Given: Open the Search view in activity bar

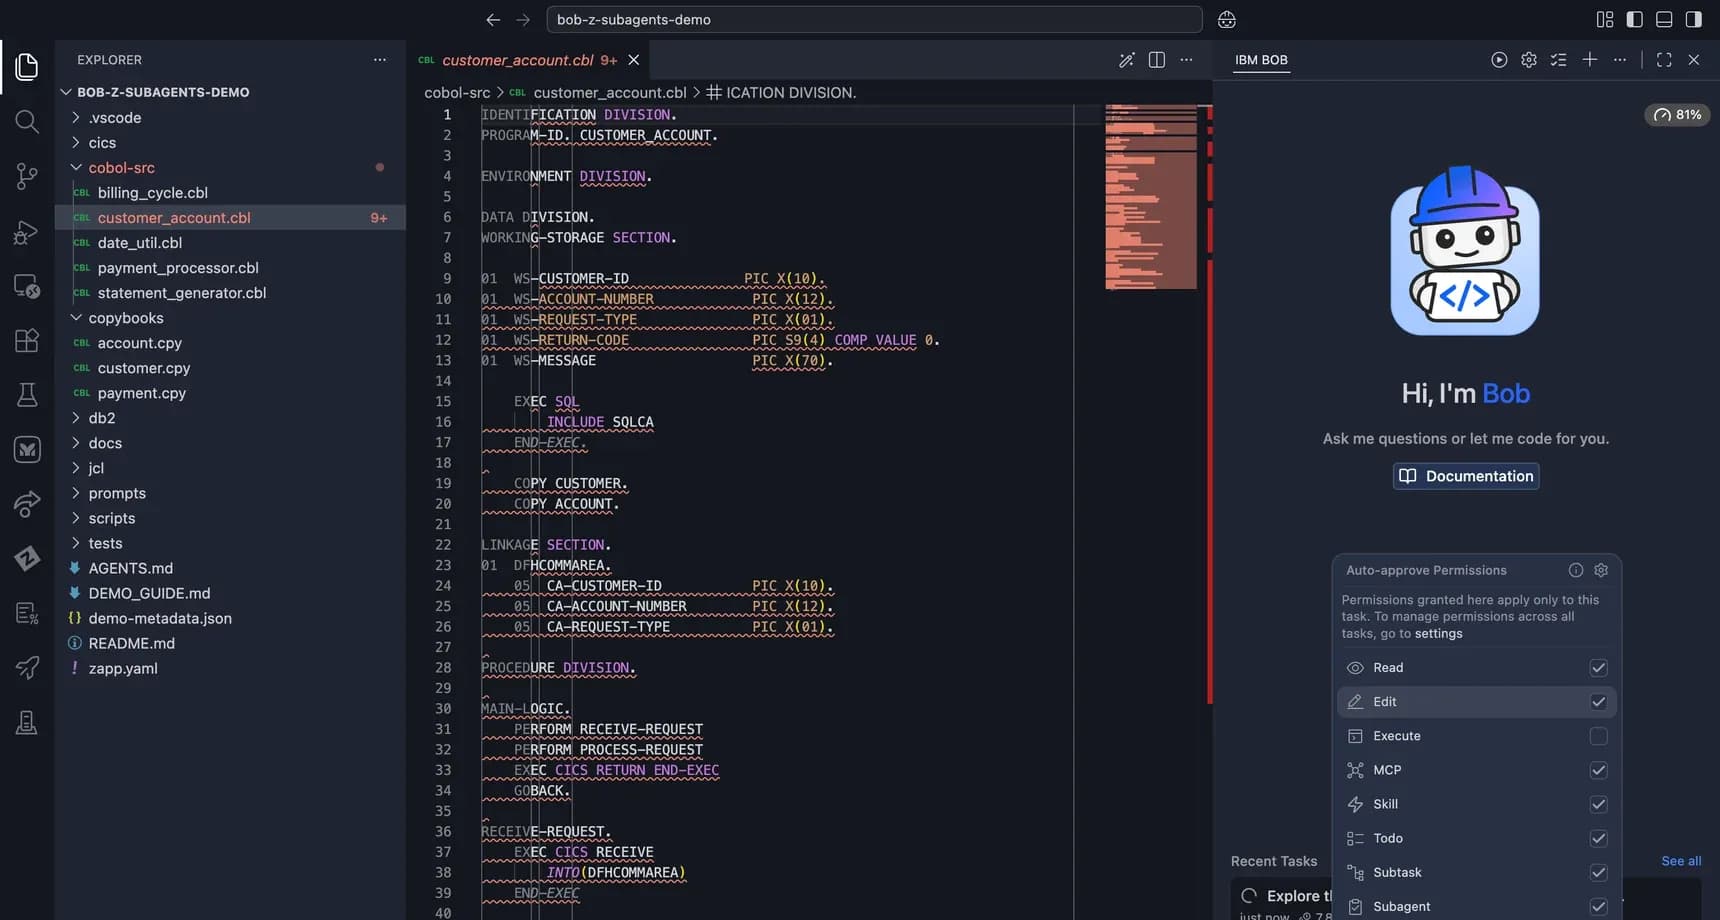Looking at the screenshot, I should click(x=27, y=122).
